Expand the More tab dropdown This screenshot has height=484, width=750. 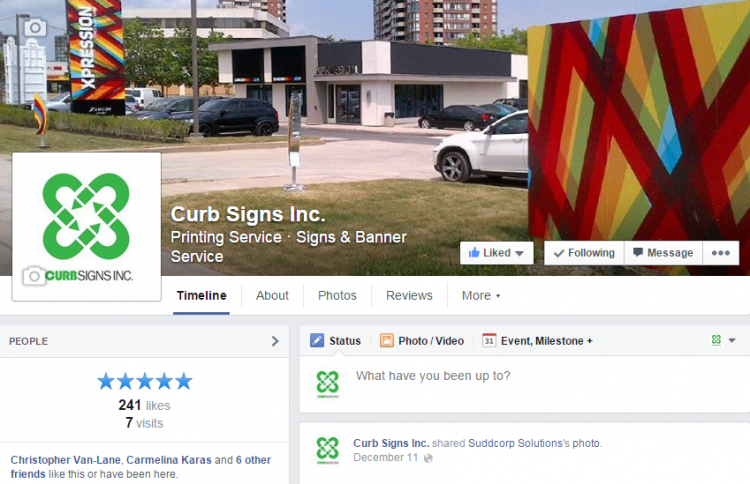click(x=481, y=296)
